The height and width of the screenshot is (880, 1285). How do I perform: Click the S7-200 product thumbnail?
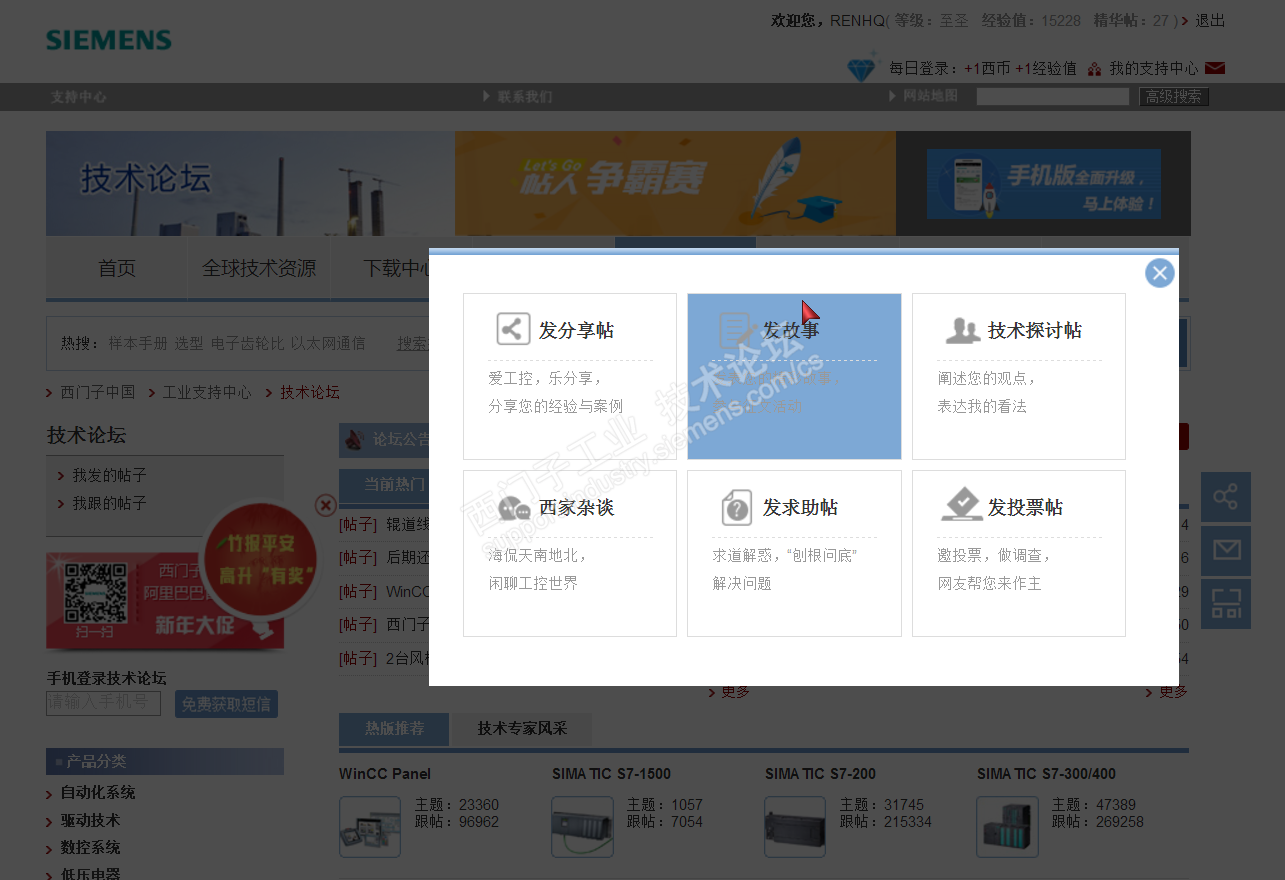coord(795,827)
